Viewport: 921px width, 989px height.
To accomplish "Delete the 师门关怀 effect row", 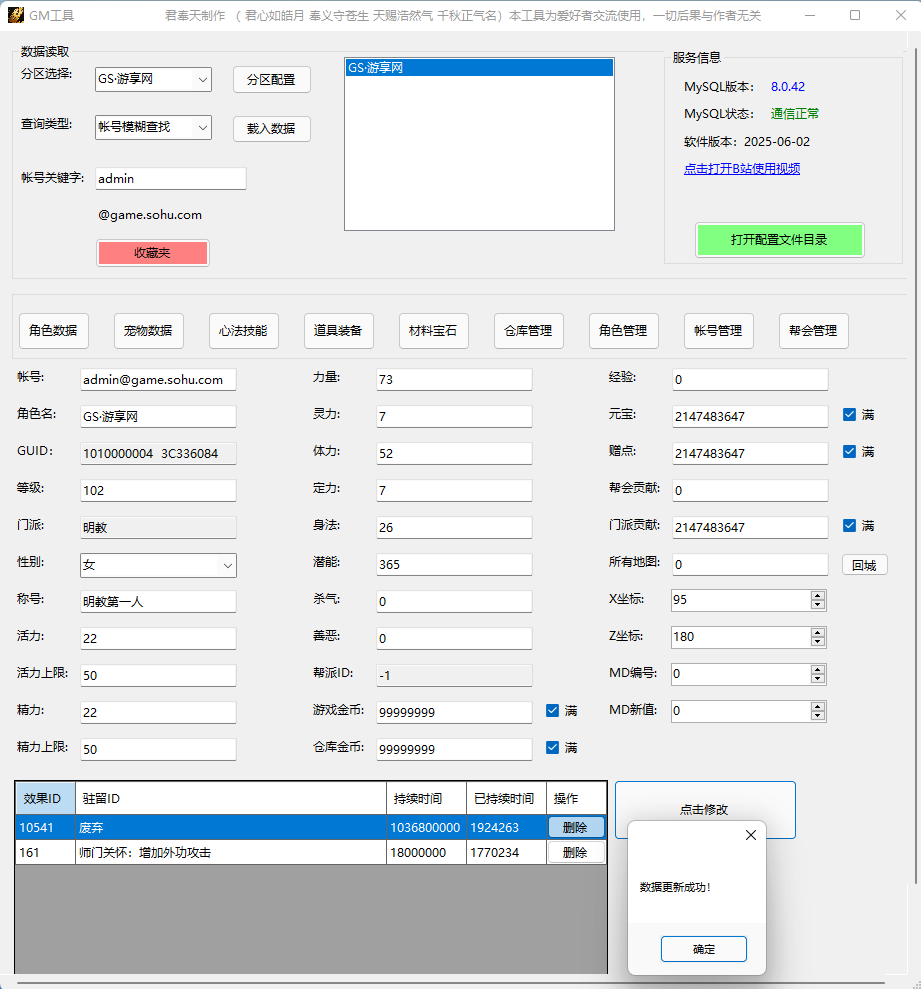I will [575, 853].
